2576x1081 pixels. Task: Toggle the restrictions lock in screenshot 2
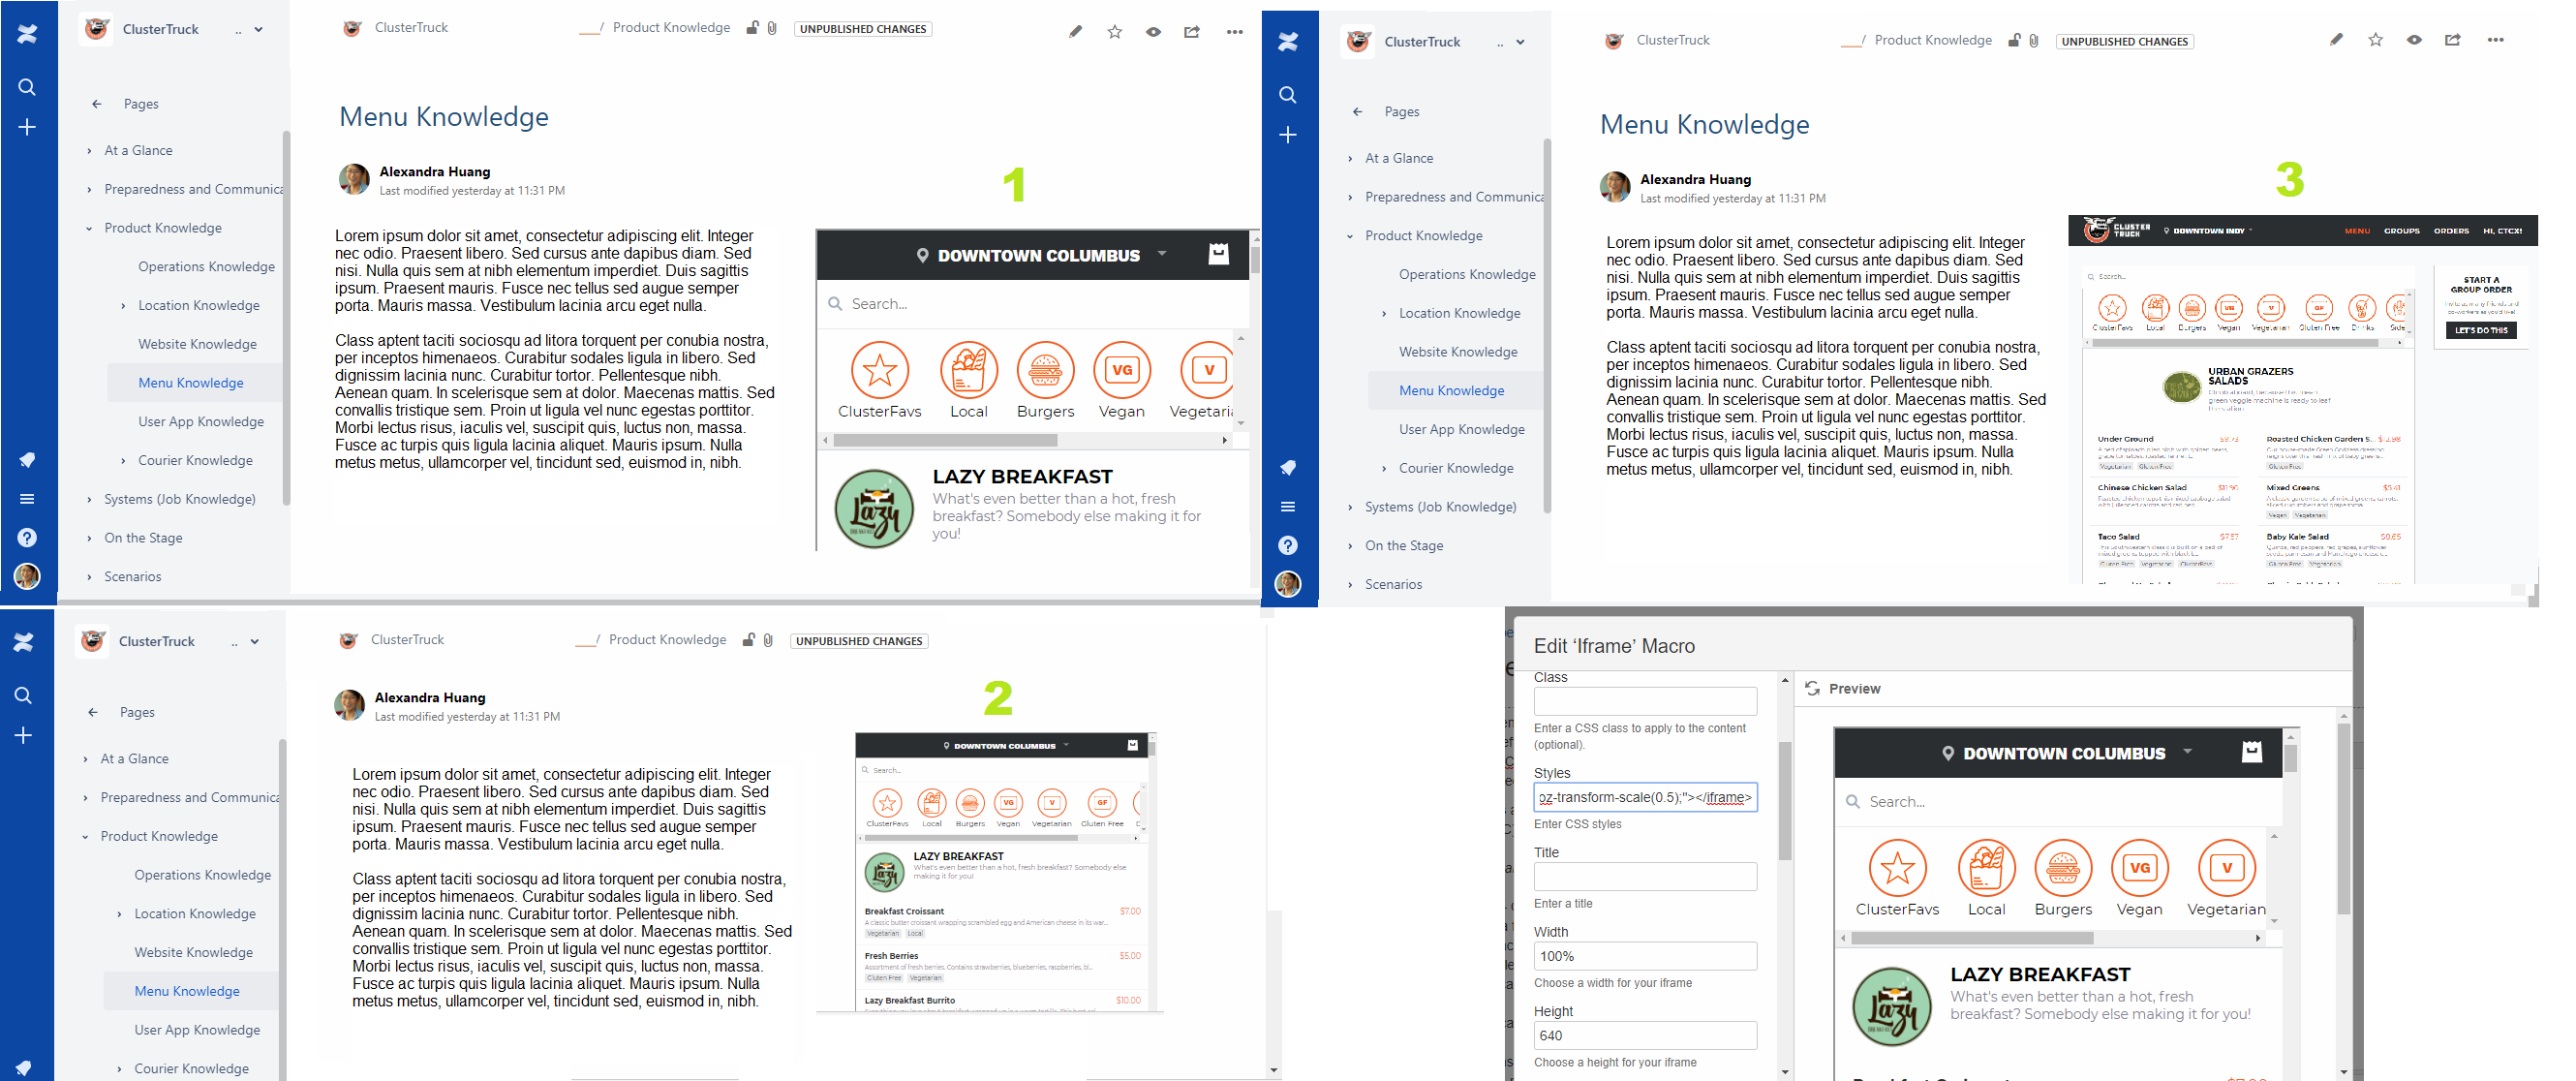point(748,640)
